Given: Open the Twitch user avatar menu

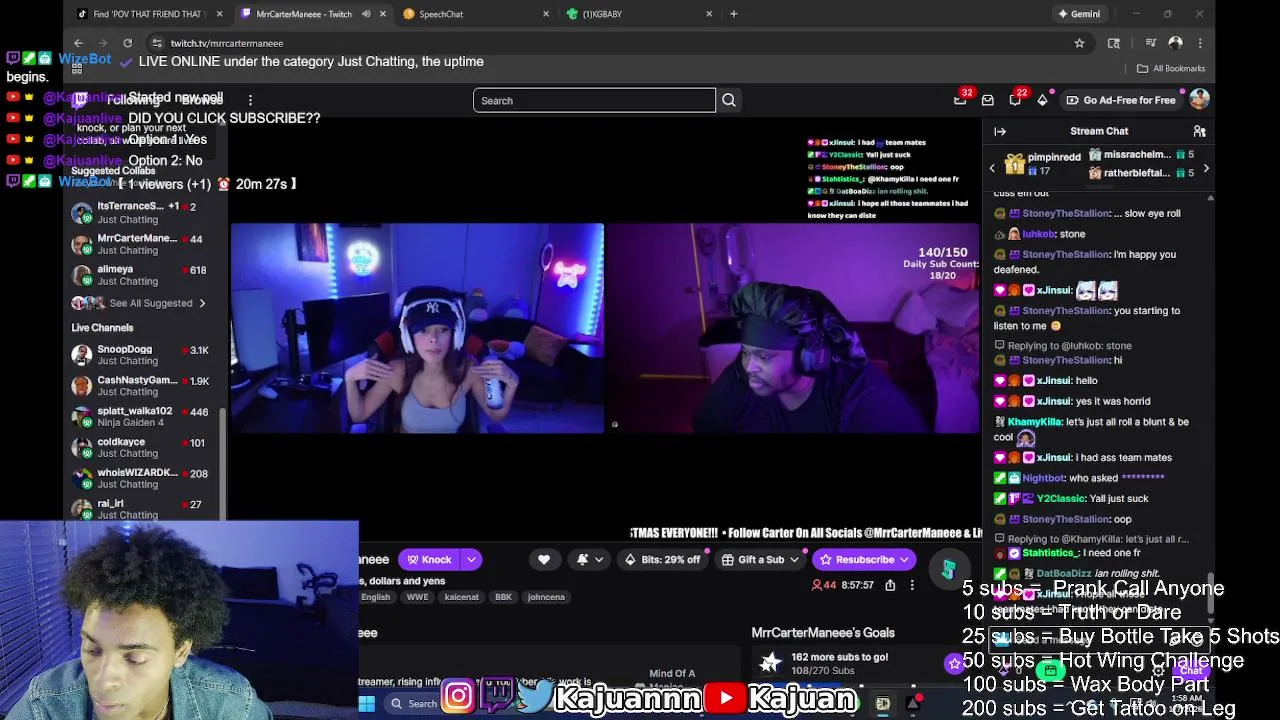Looking at the screenshot, I should [x=1199, y=99].
